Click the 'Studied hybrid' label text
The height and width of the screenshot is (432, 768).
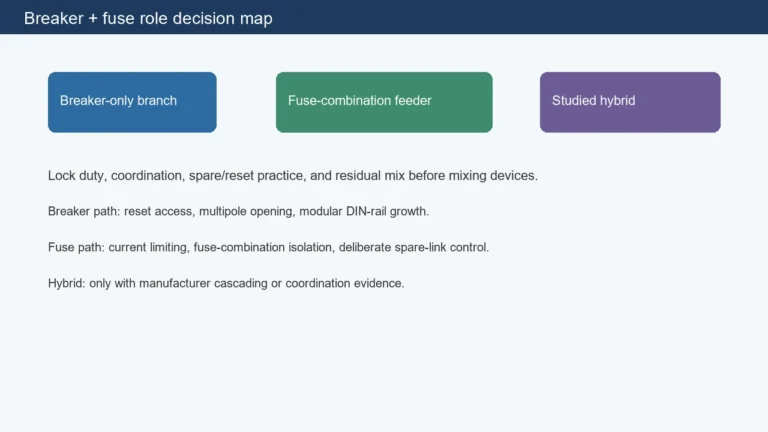point(594,100)
